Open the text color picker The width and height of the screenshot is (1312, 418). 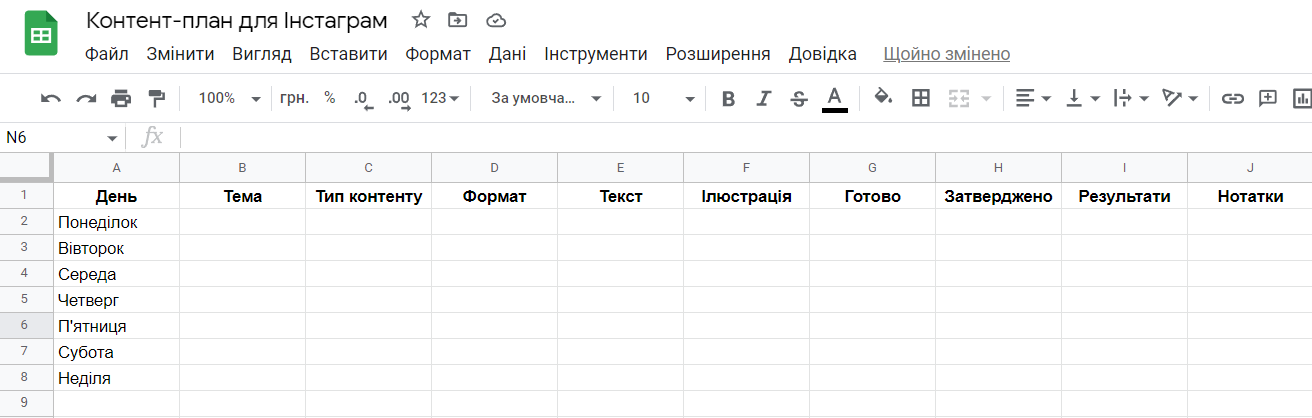[x=835, y=98]
